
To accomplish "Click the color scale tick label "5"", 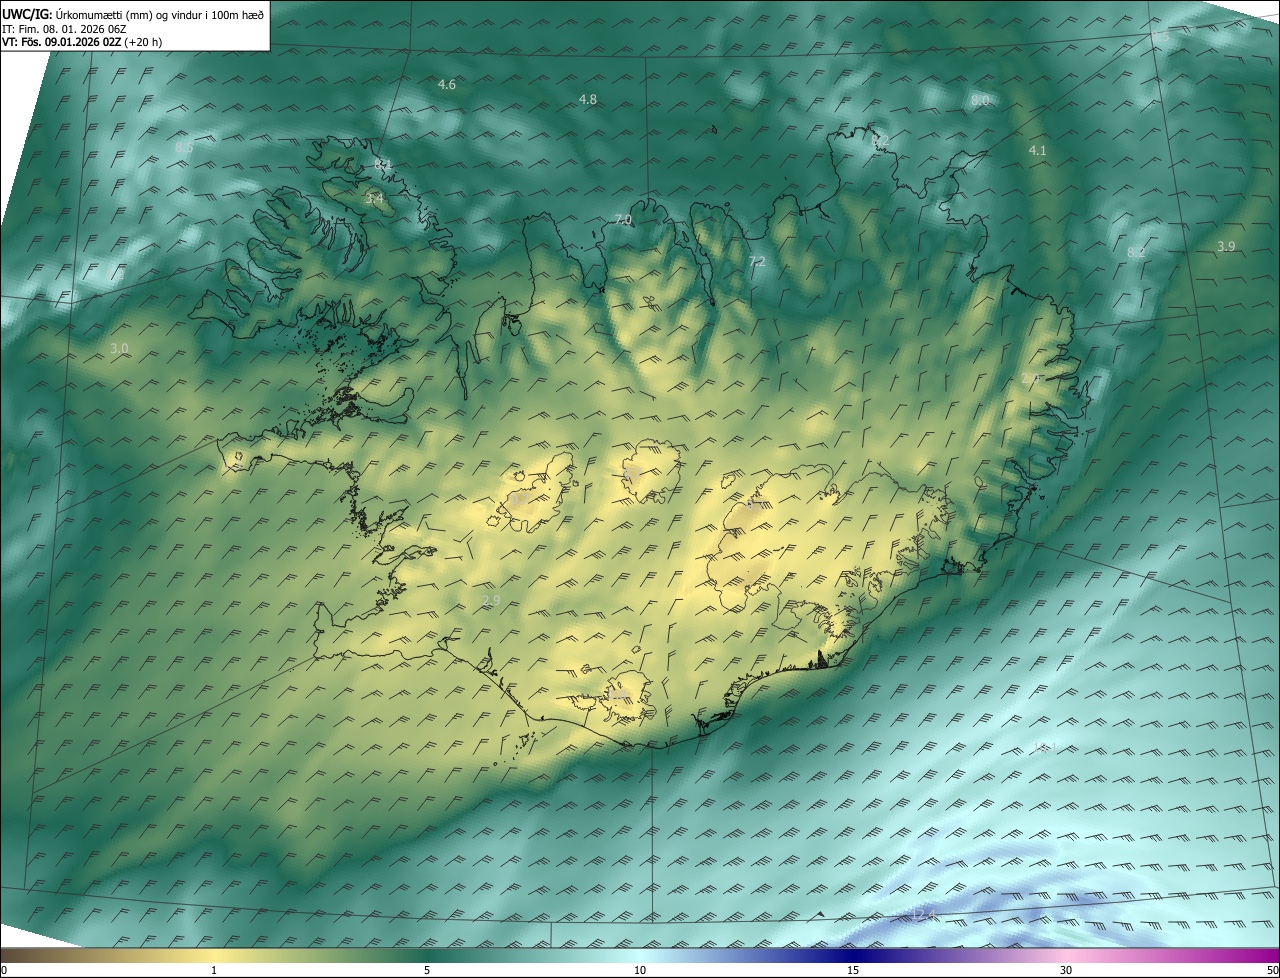I will click(x=427, y=970).
